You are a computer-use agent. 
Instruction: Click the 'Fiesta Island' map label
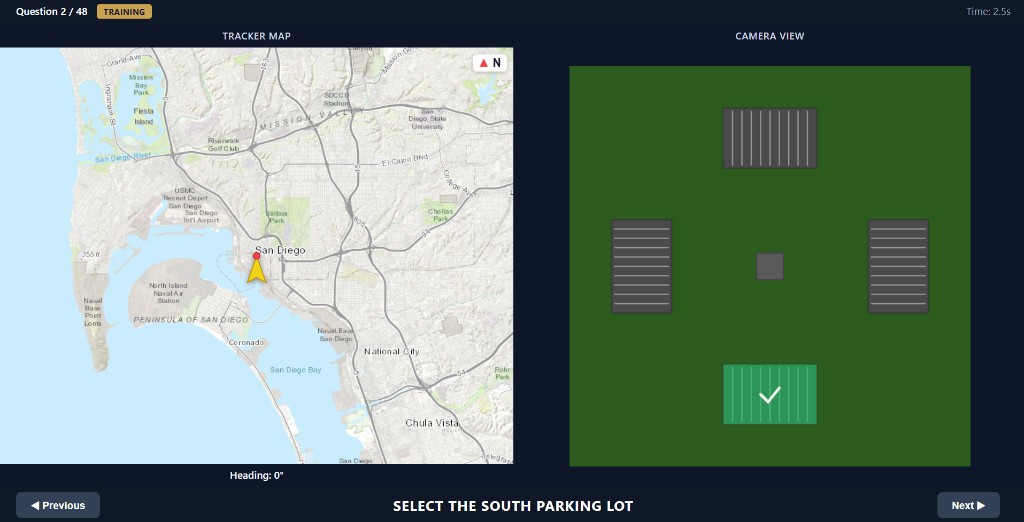tap(144, 116)
